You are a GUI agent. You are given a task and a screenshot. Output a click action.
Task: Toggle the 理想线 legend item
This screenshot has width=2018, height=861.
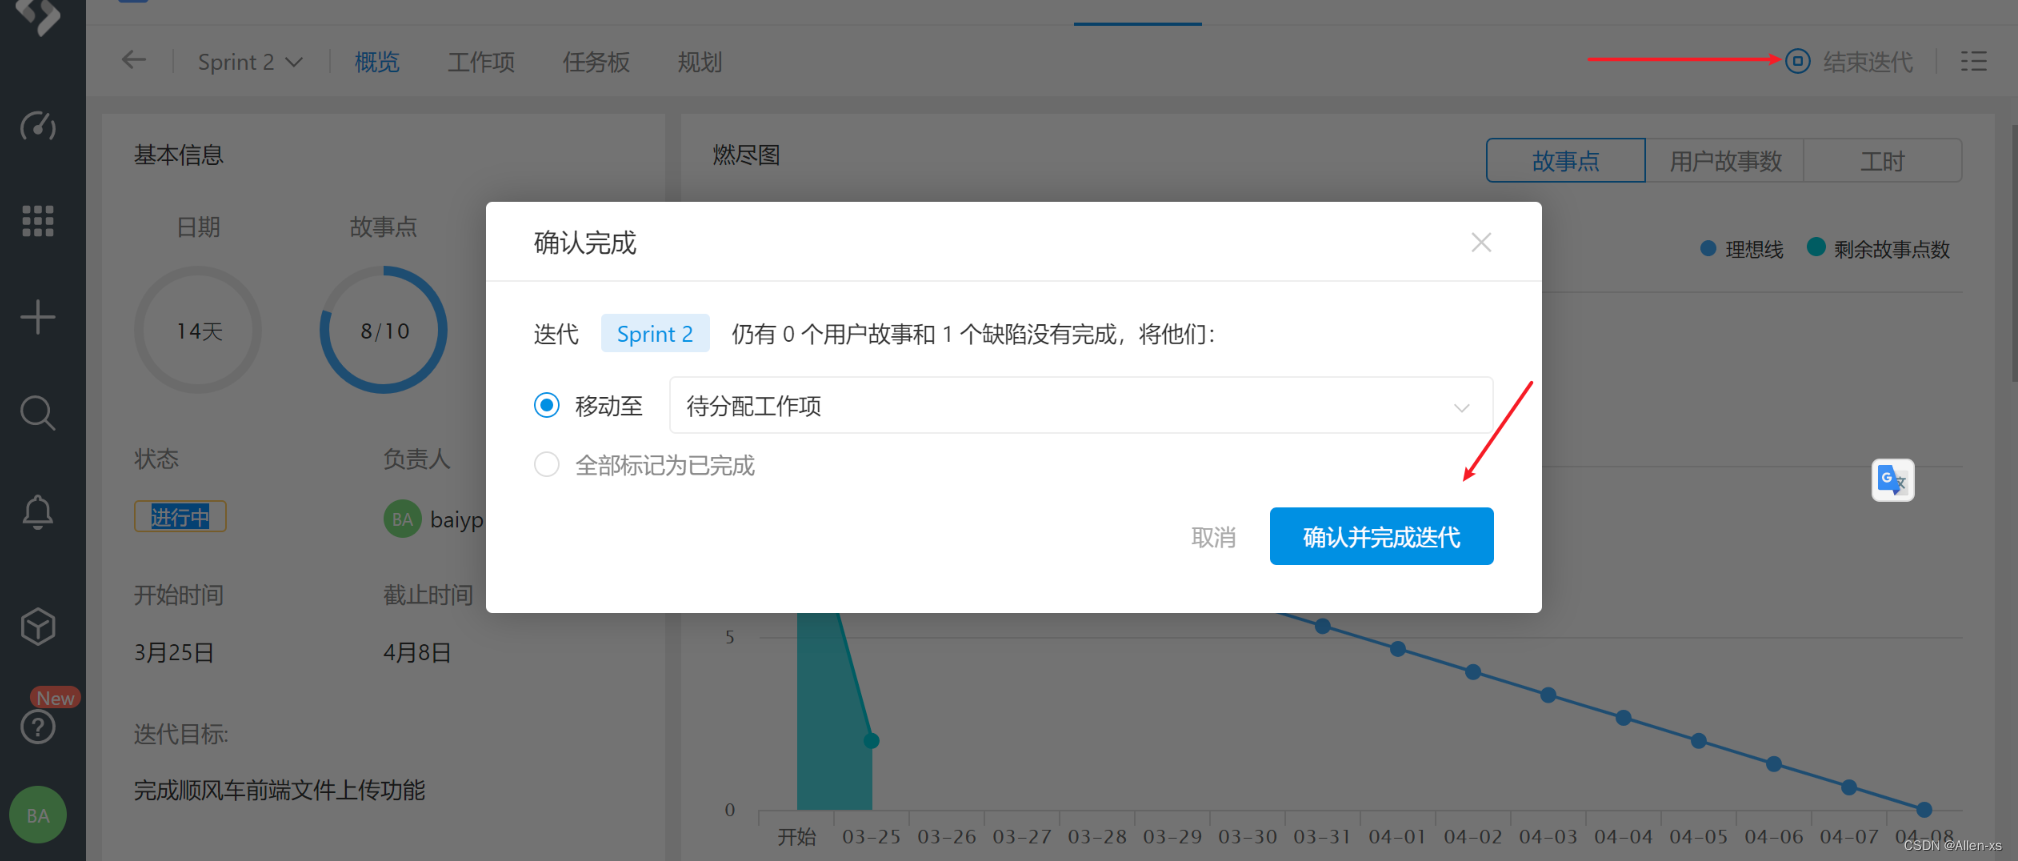pyautogui.click(x=1742, y=249)
